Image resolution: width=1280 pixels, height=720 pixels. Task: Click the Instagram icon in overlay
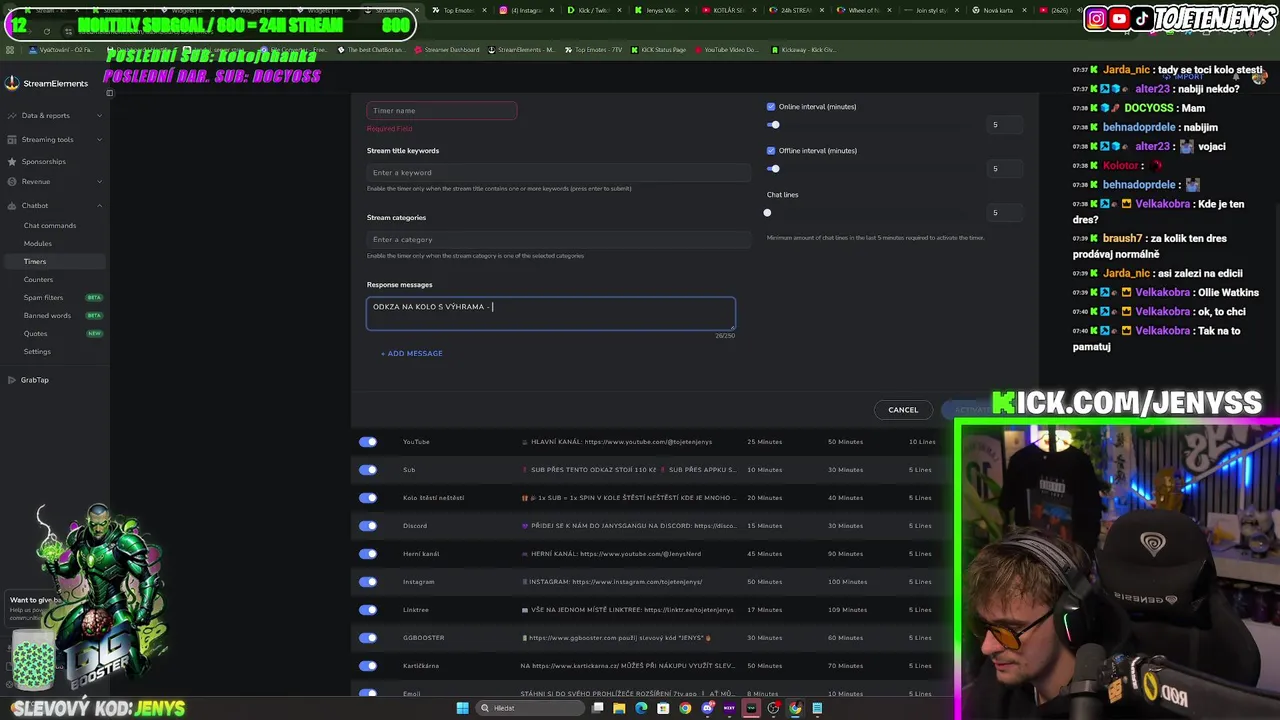click(1096, 18)
